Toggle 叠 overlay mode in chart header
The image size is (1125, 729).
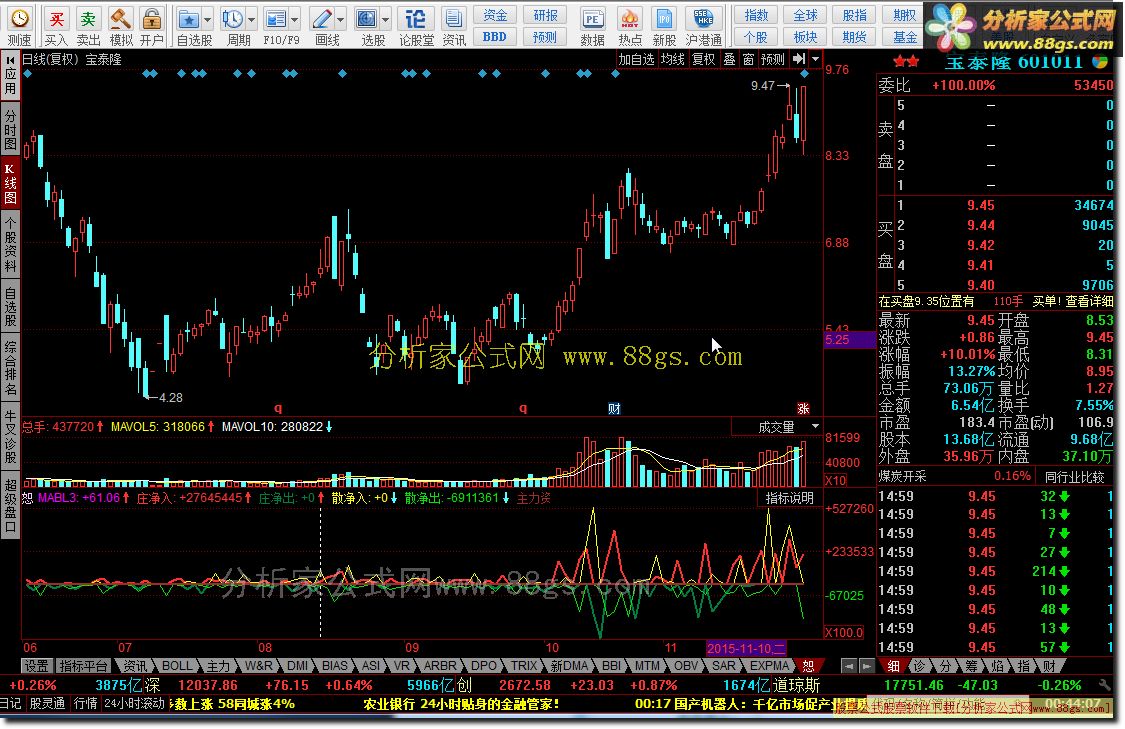(729, 60)
